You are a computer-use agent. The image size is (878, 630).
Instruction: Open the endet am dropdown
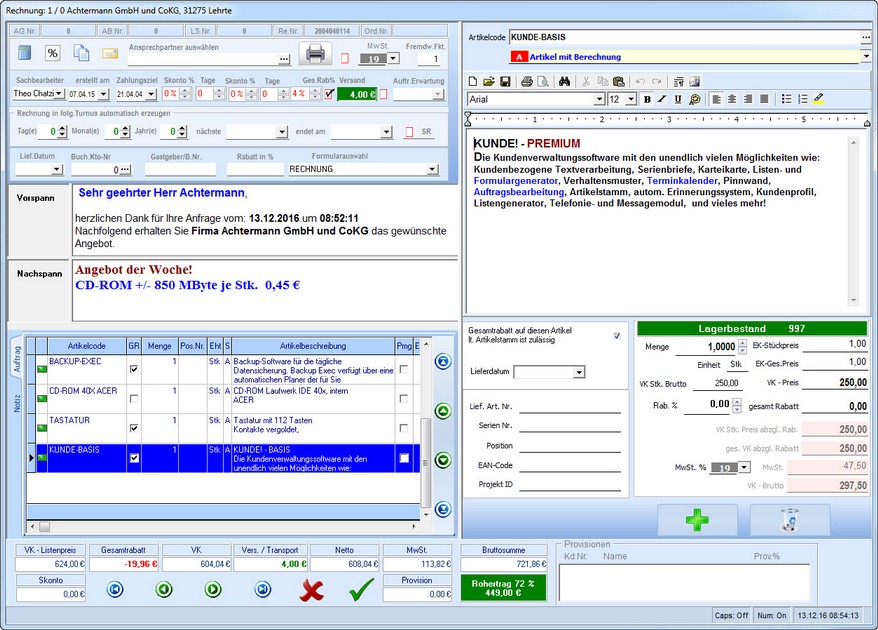pyautogui.click(x=386, y=132)
